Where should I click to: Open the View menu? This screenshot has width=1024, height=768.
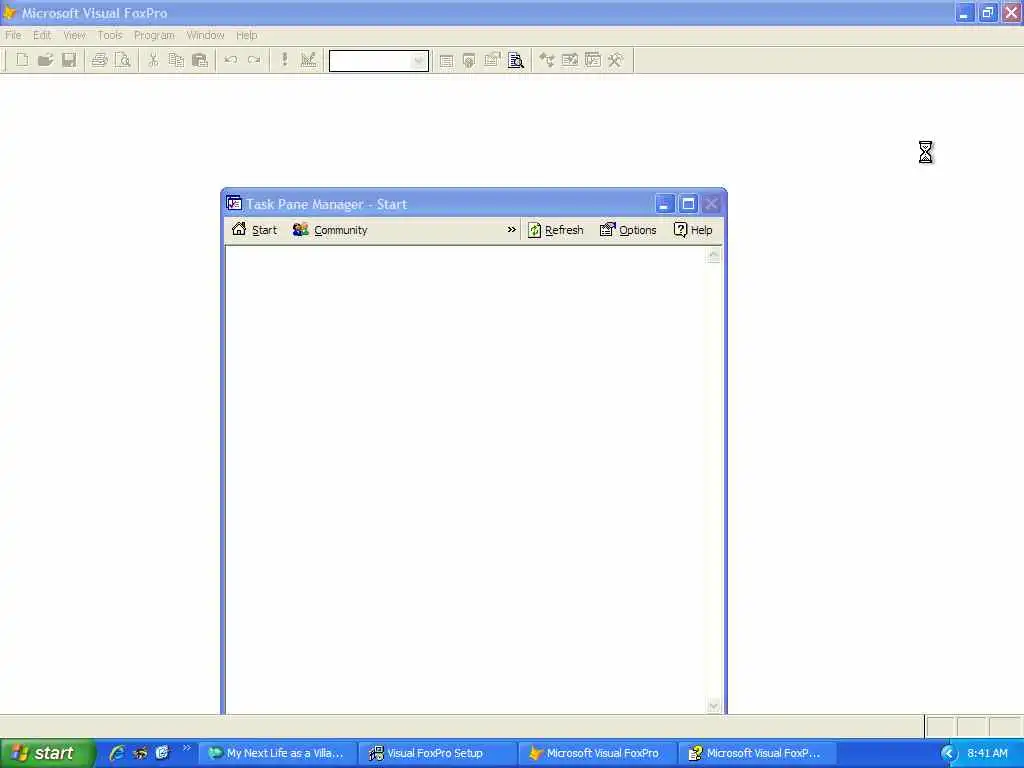pyautogui.click(x=74, y=35)
